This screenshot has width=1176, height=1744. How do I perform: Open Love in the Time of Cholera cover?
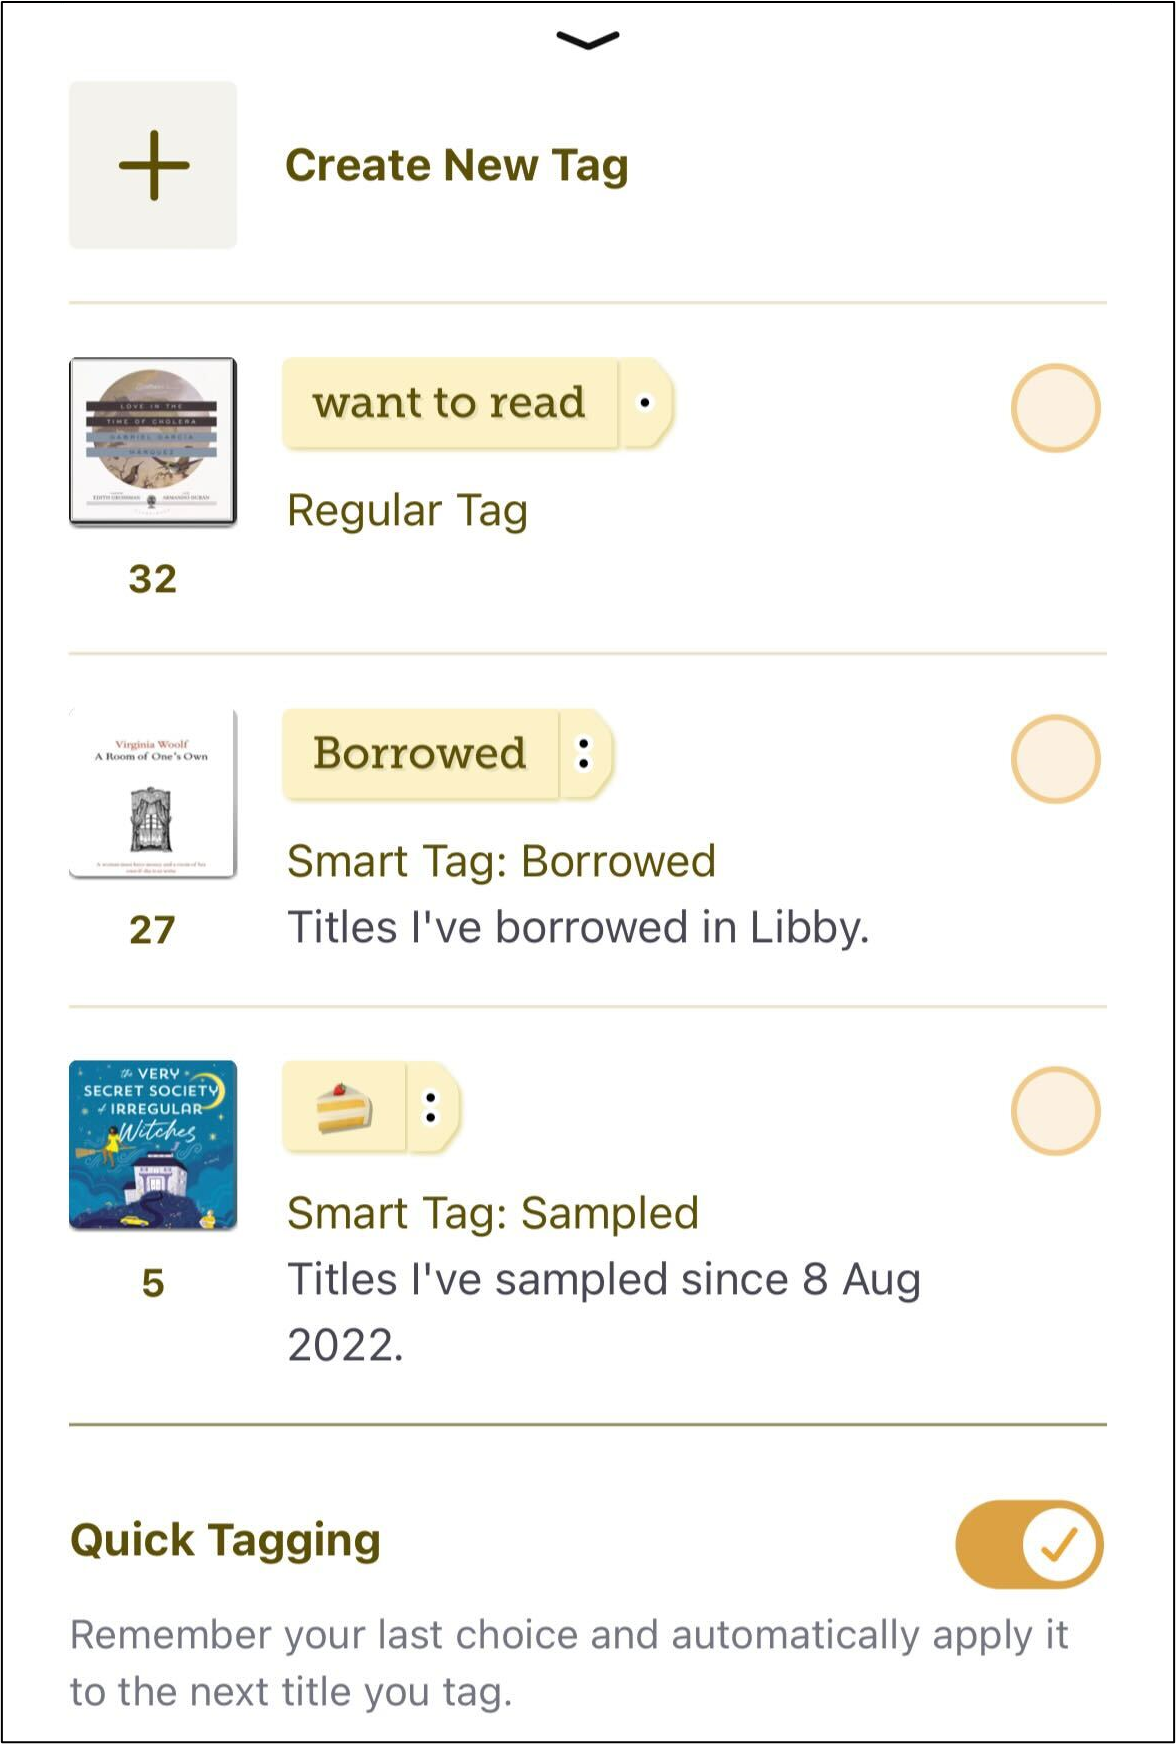tap(153, 442)
